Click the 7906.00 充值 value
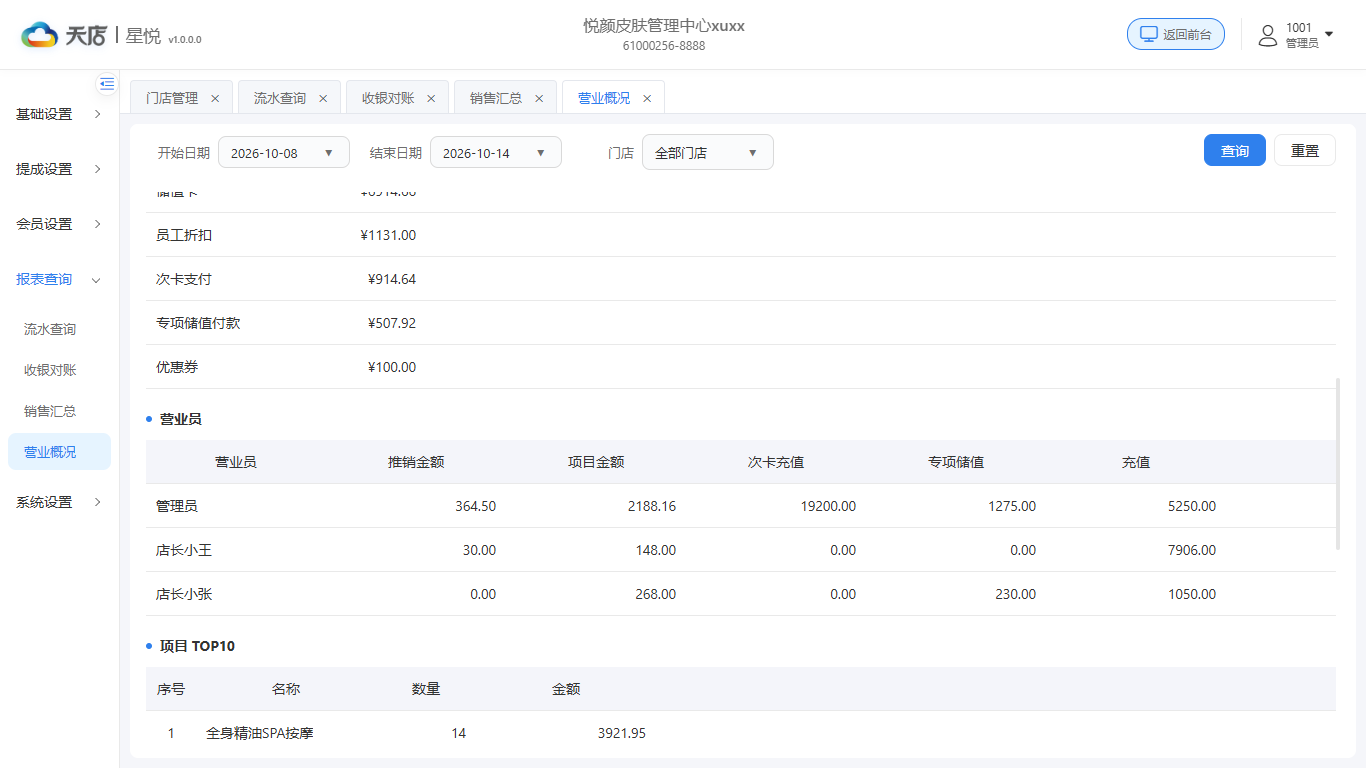Screen dimensions: 1366x768 (x=1192, y=550)
